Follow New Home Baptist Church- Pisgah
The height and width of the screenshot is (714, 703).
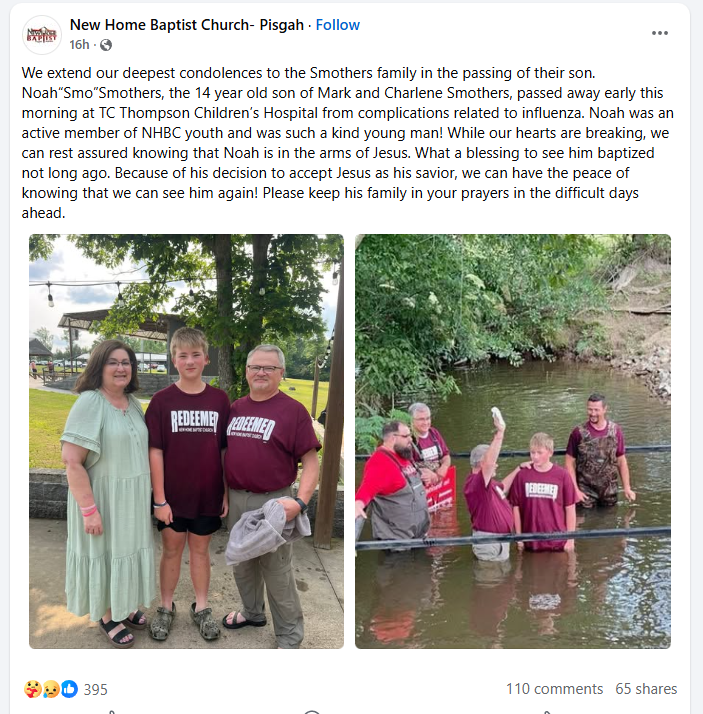337,25
